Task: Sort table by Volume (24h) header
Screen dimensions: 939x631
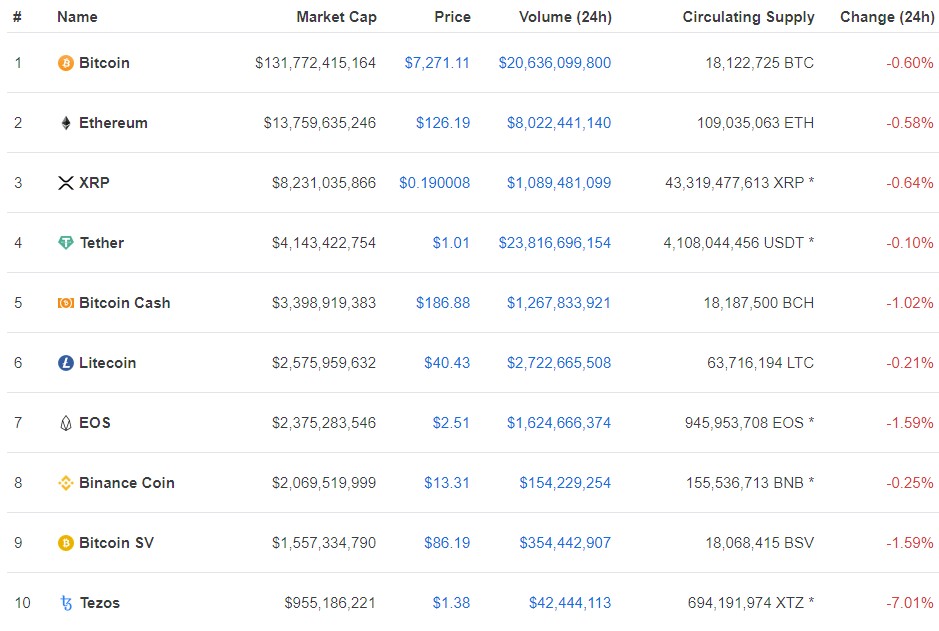Action: (565, 17)
